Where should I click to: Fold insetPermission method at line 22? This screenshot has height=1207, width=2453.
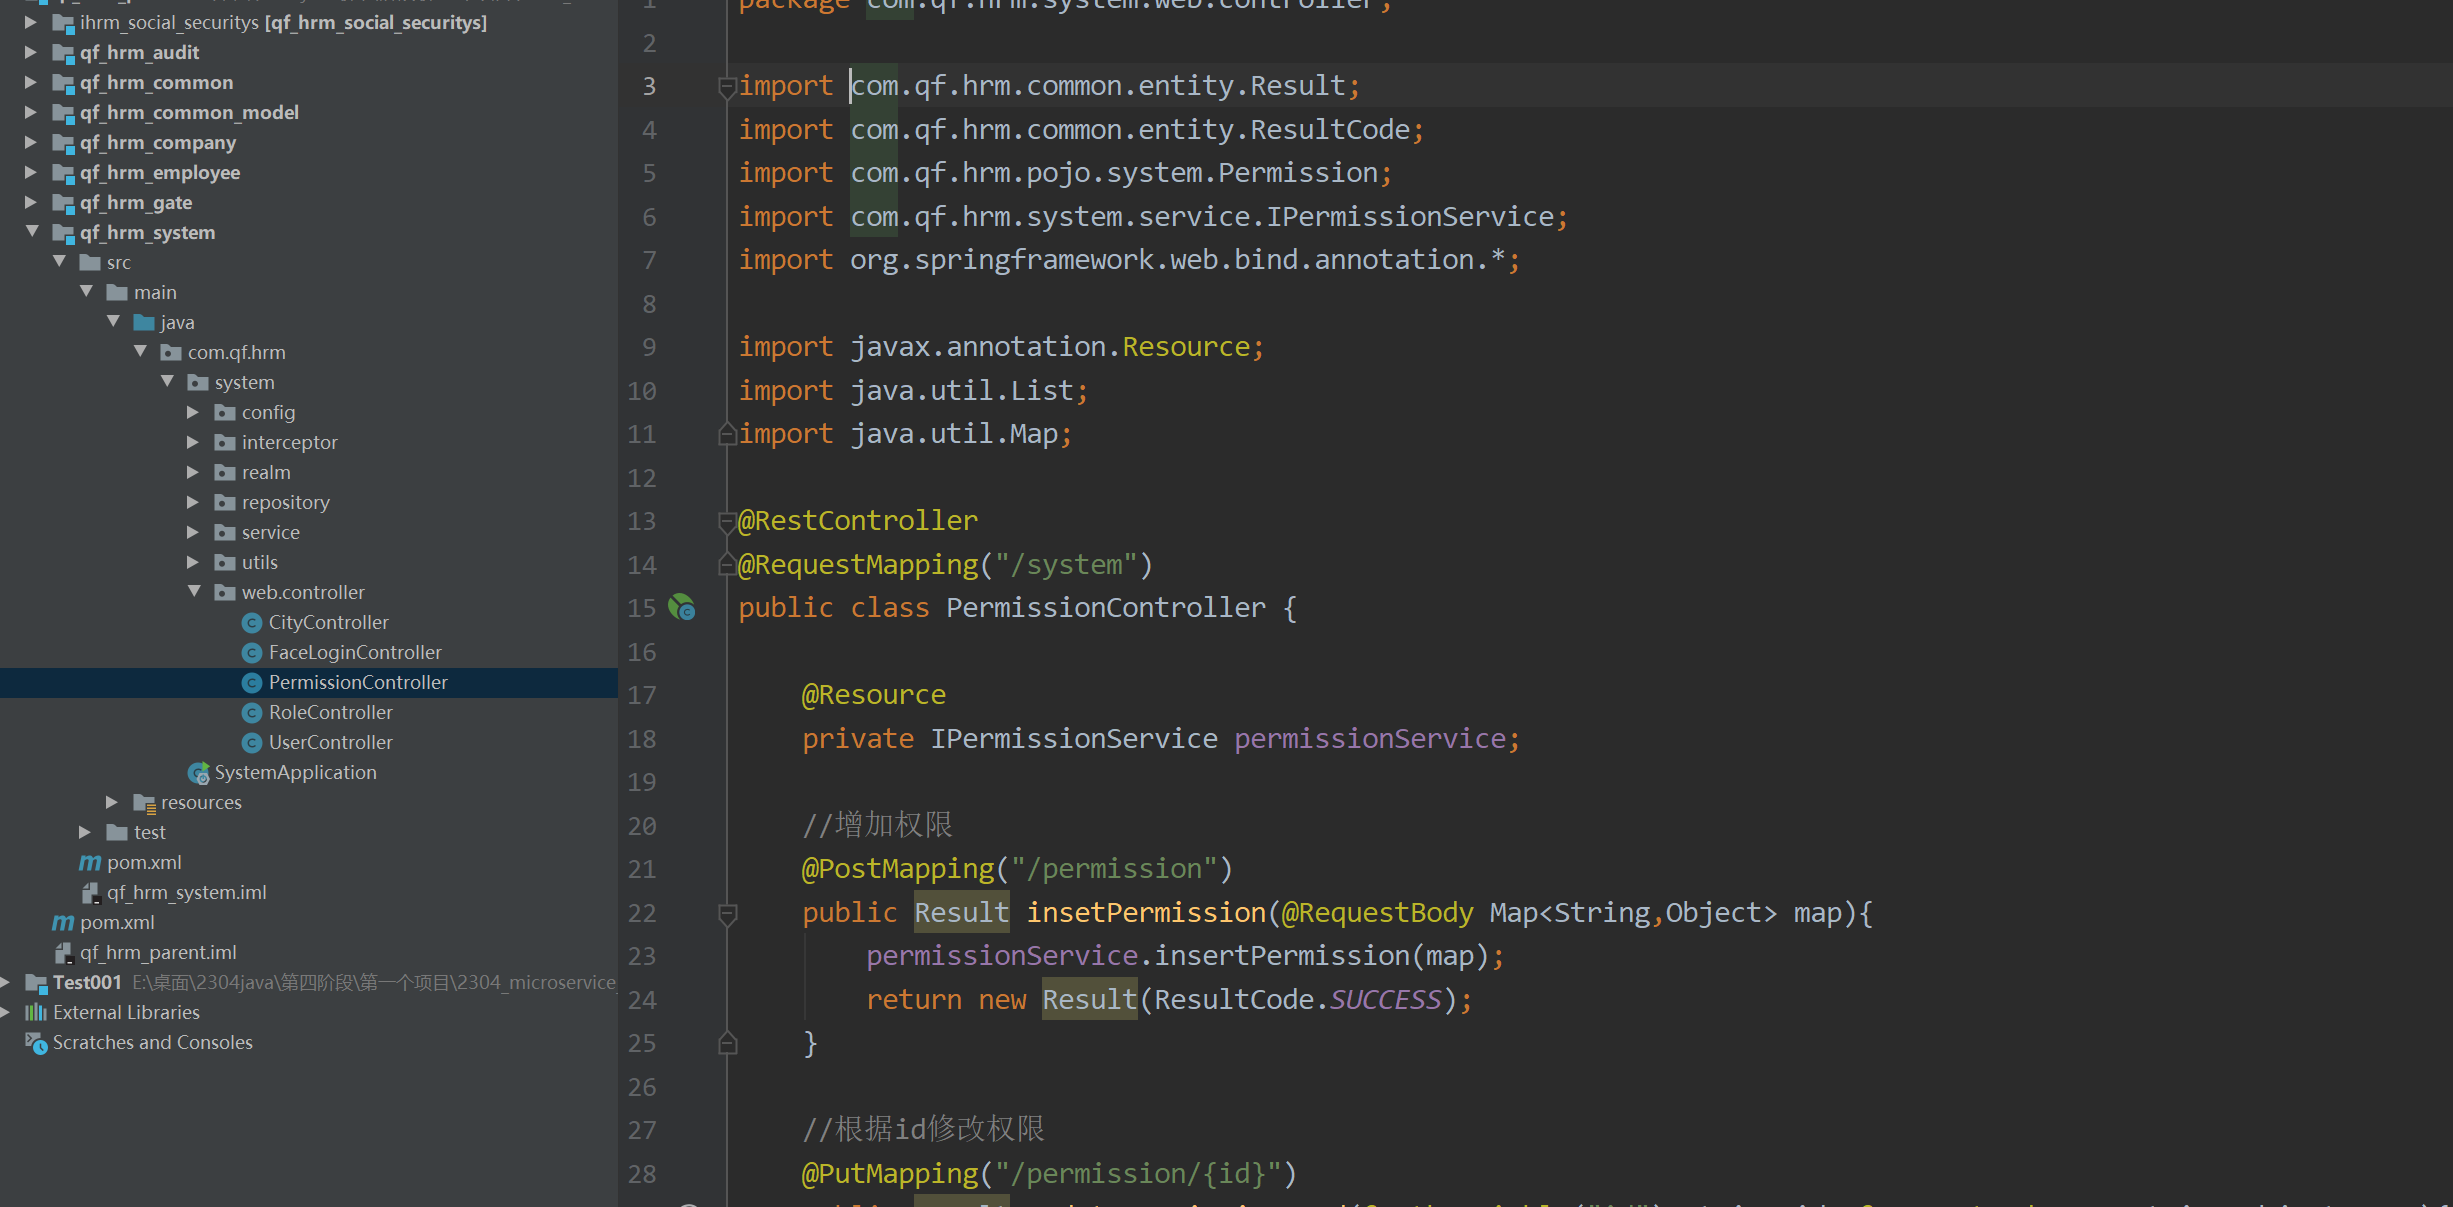point(727,913)
